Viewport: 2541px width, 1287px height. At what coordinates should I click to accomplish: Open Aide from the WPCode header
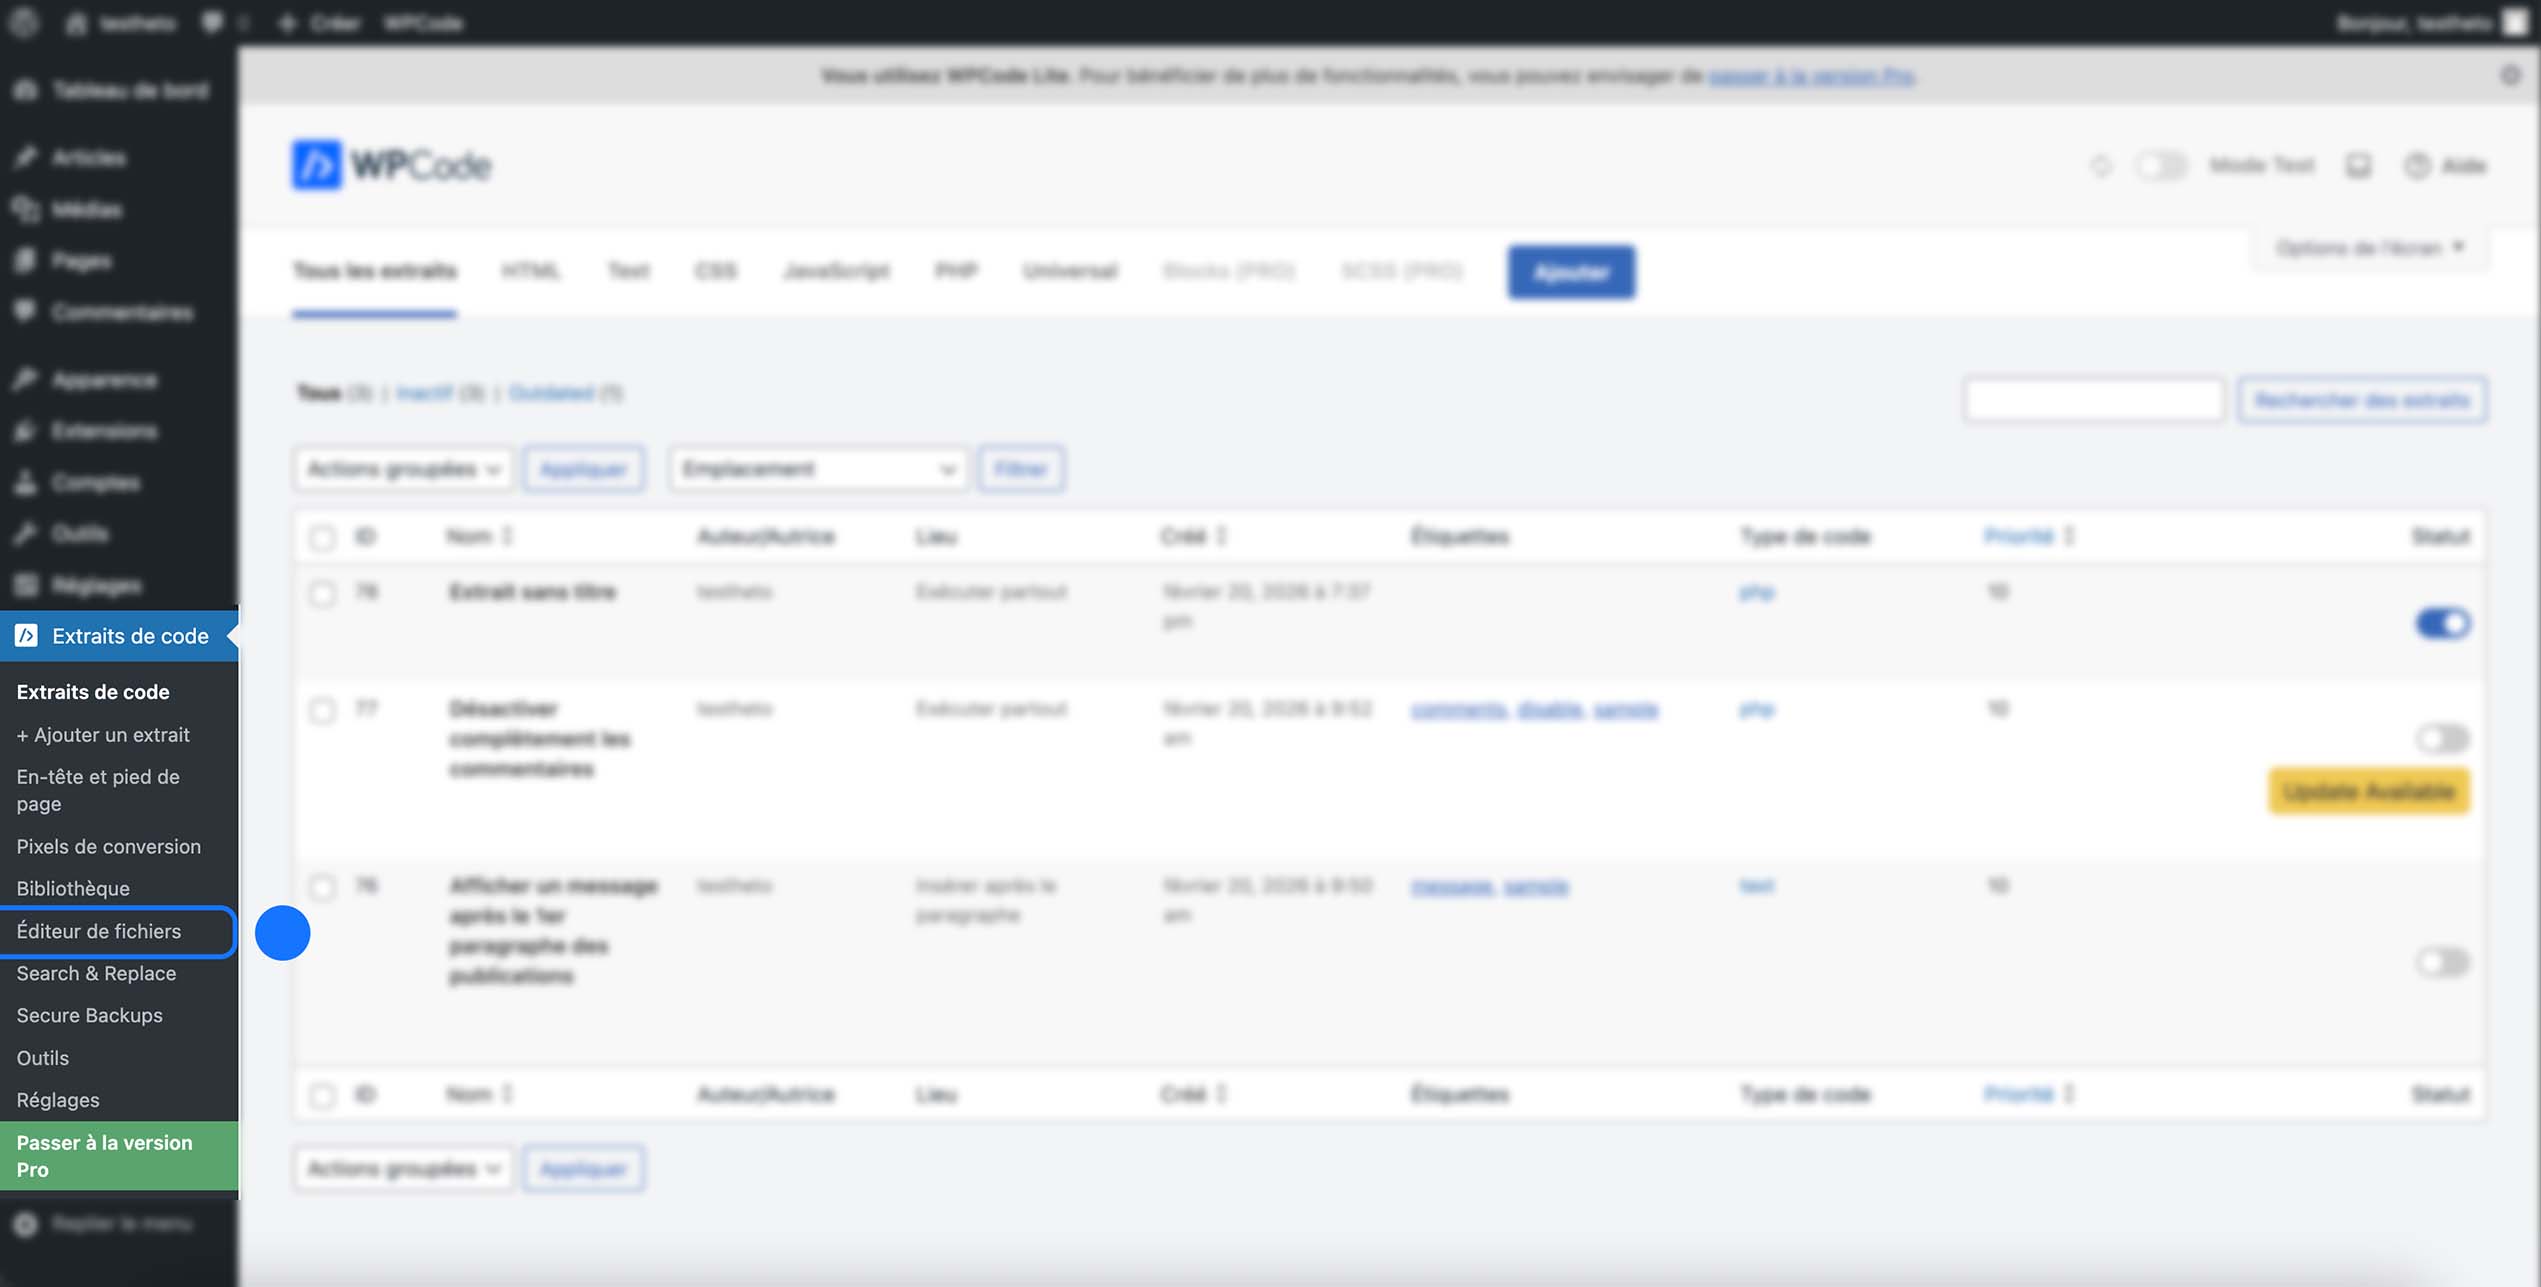coord(2447,165)
